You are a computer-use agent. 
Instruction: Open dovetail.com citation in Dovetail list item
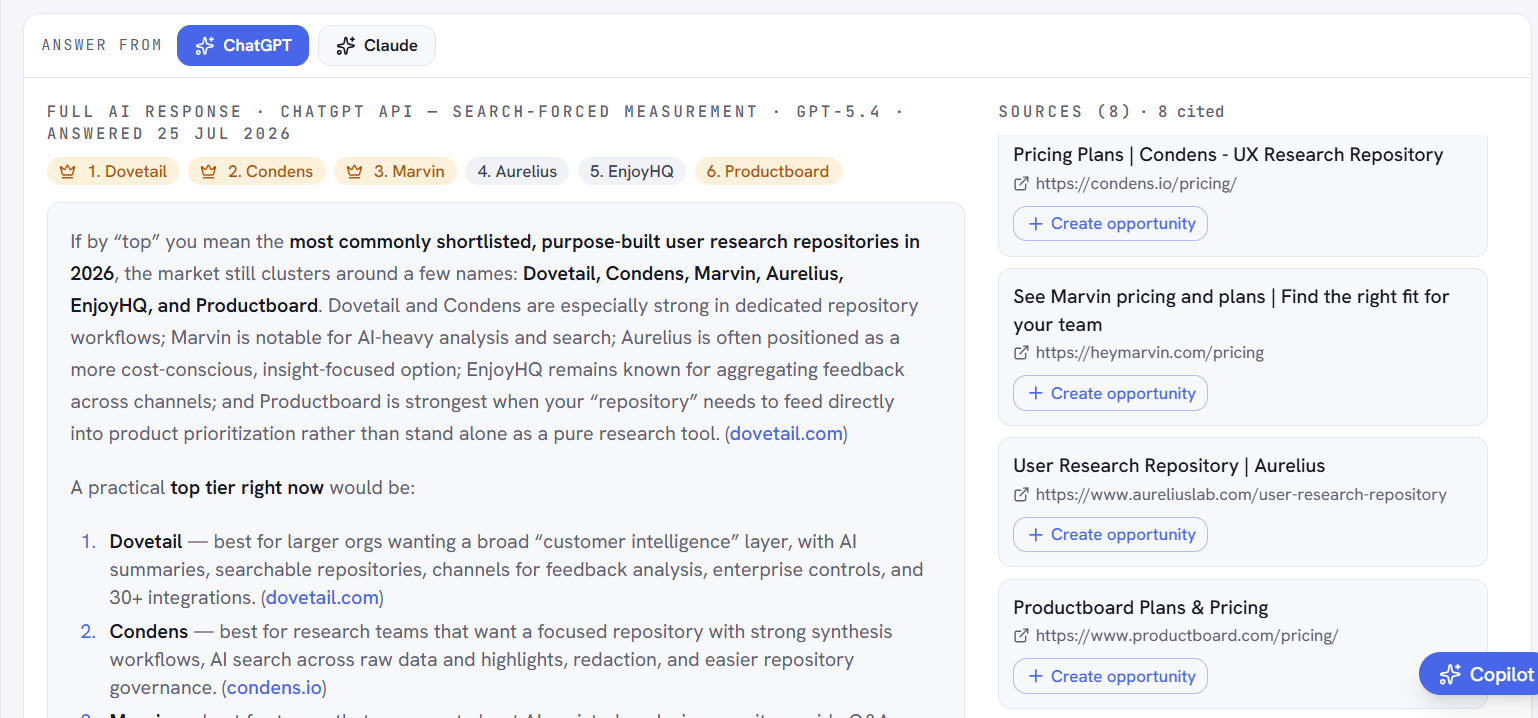click(323, 598)
